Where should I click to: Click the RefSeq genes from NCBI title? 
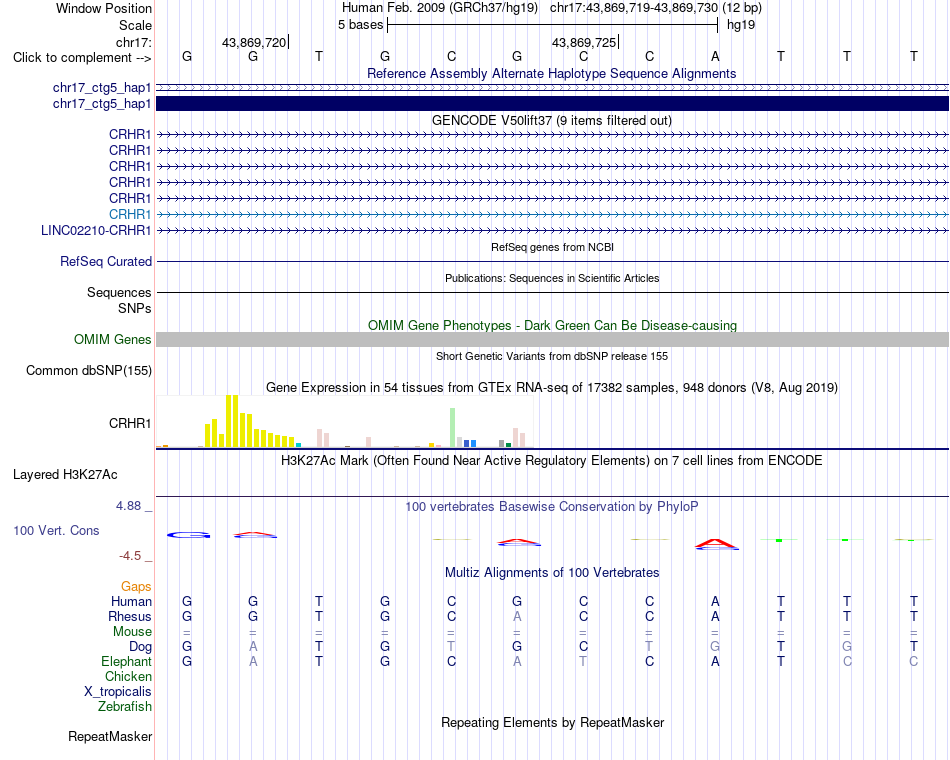(x=552, y=247)
